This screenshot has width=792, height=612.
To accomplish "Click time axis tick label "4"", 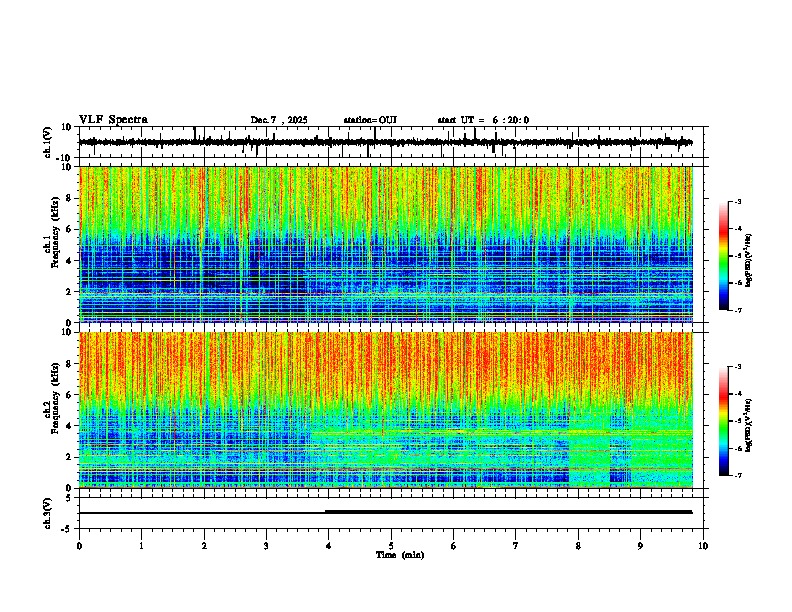I will (329, 546).
